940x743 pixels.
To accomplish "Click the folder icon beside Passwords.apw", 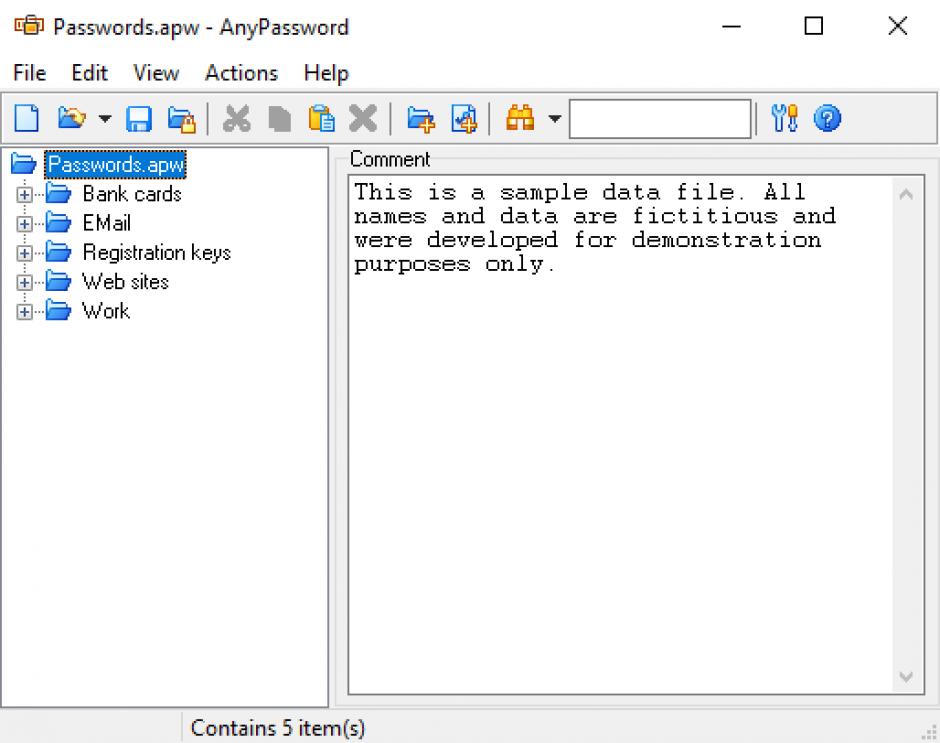I will [x=24, y=164].
